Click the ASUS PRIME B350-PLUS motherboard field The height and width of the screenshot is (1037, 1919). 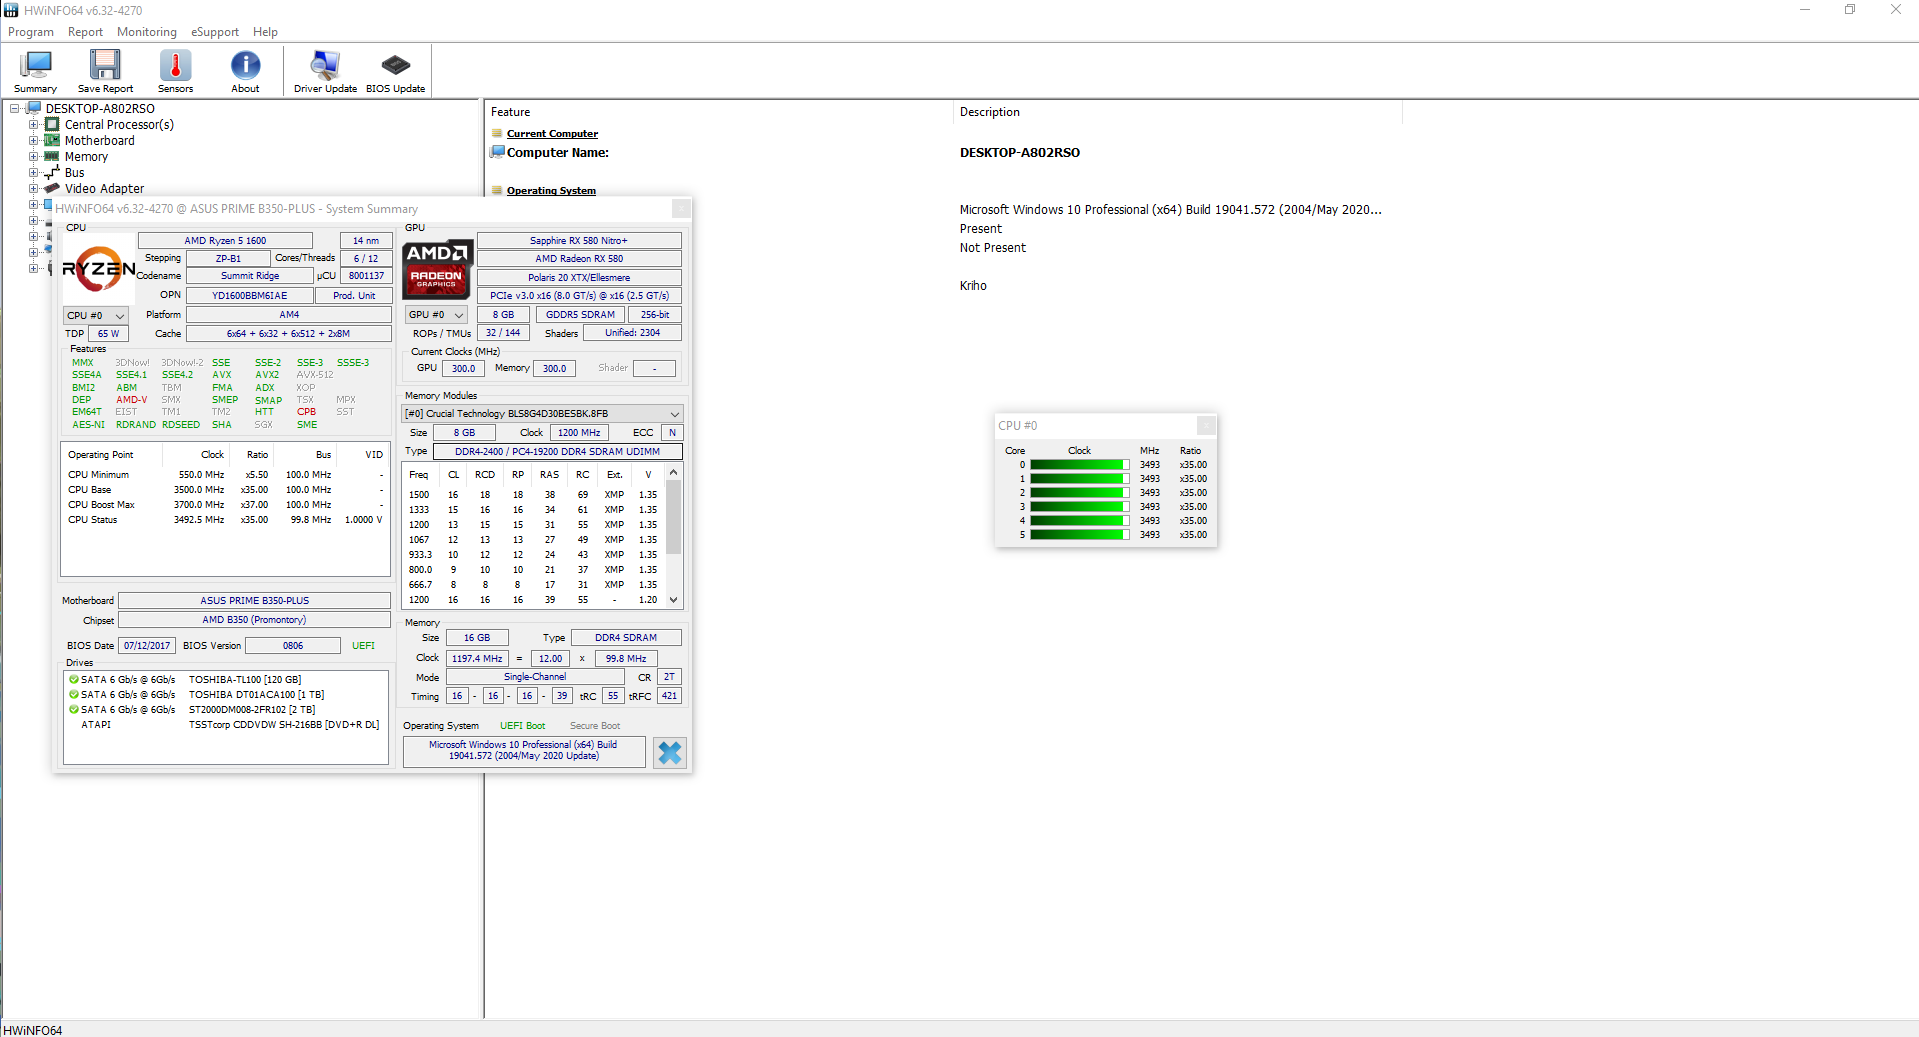254,601
